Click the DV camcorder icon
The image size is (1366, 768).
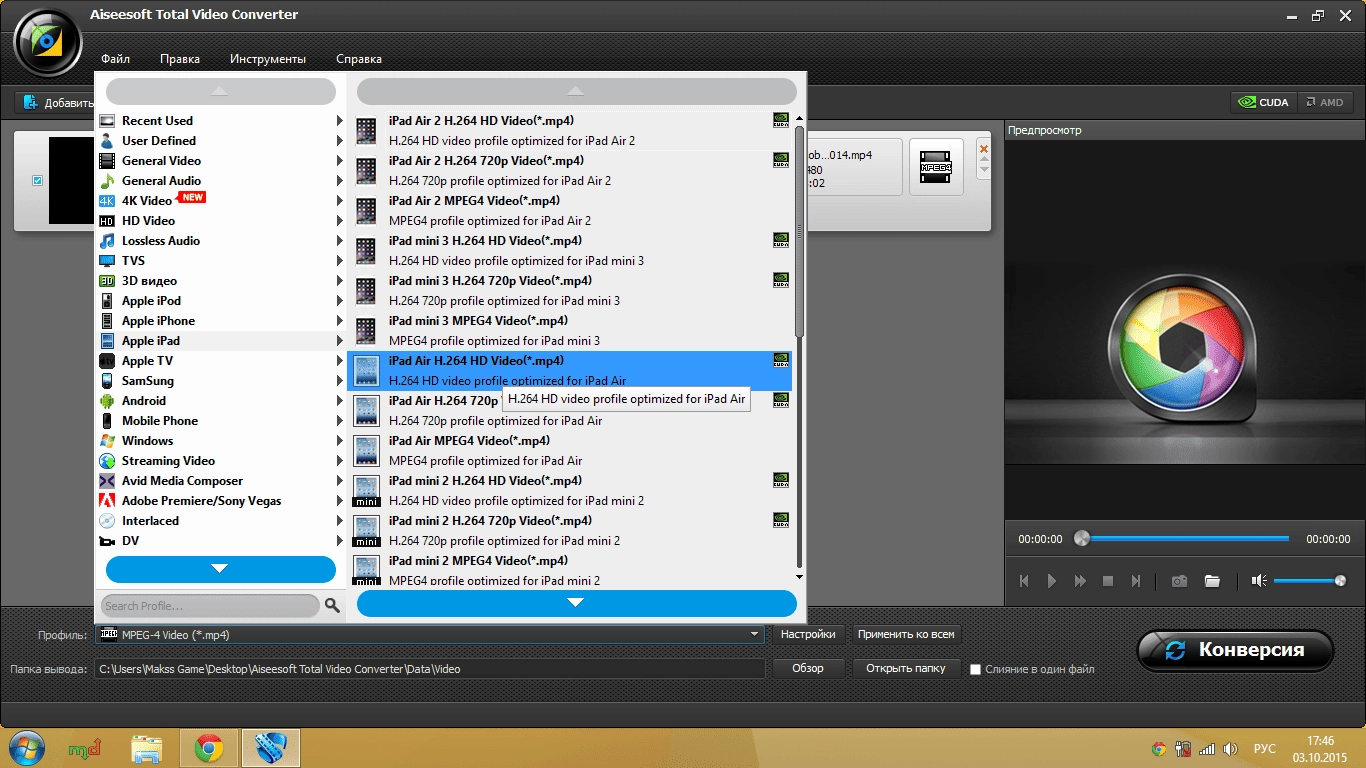(x=107, y=541)
